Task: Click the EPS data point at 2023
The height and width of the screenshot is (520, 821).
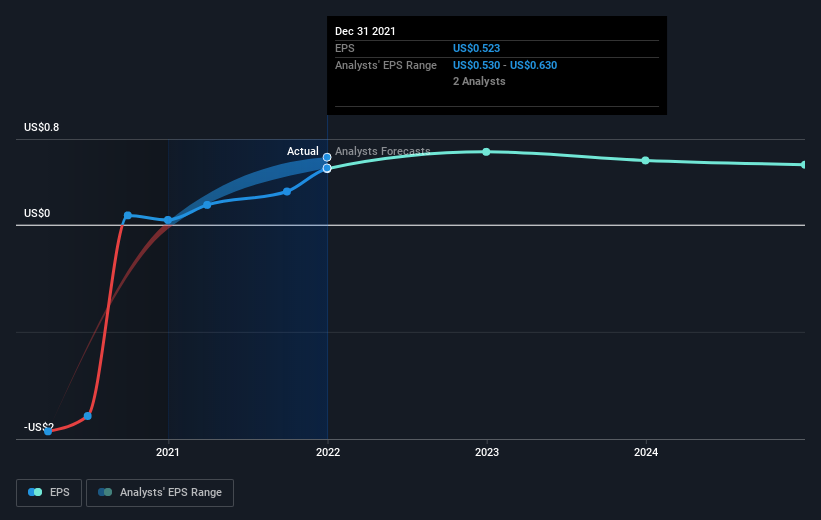Action: coord(486,152)
